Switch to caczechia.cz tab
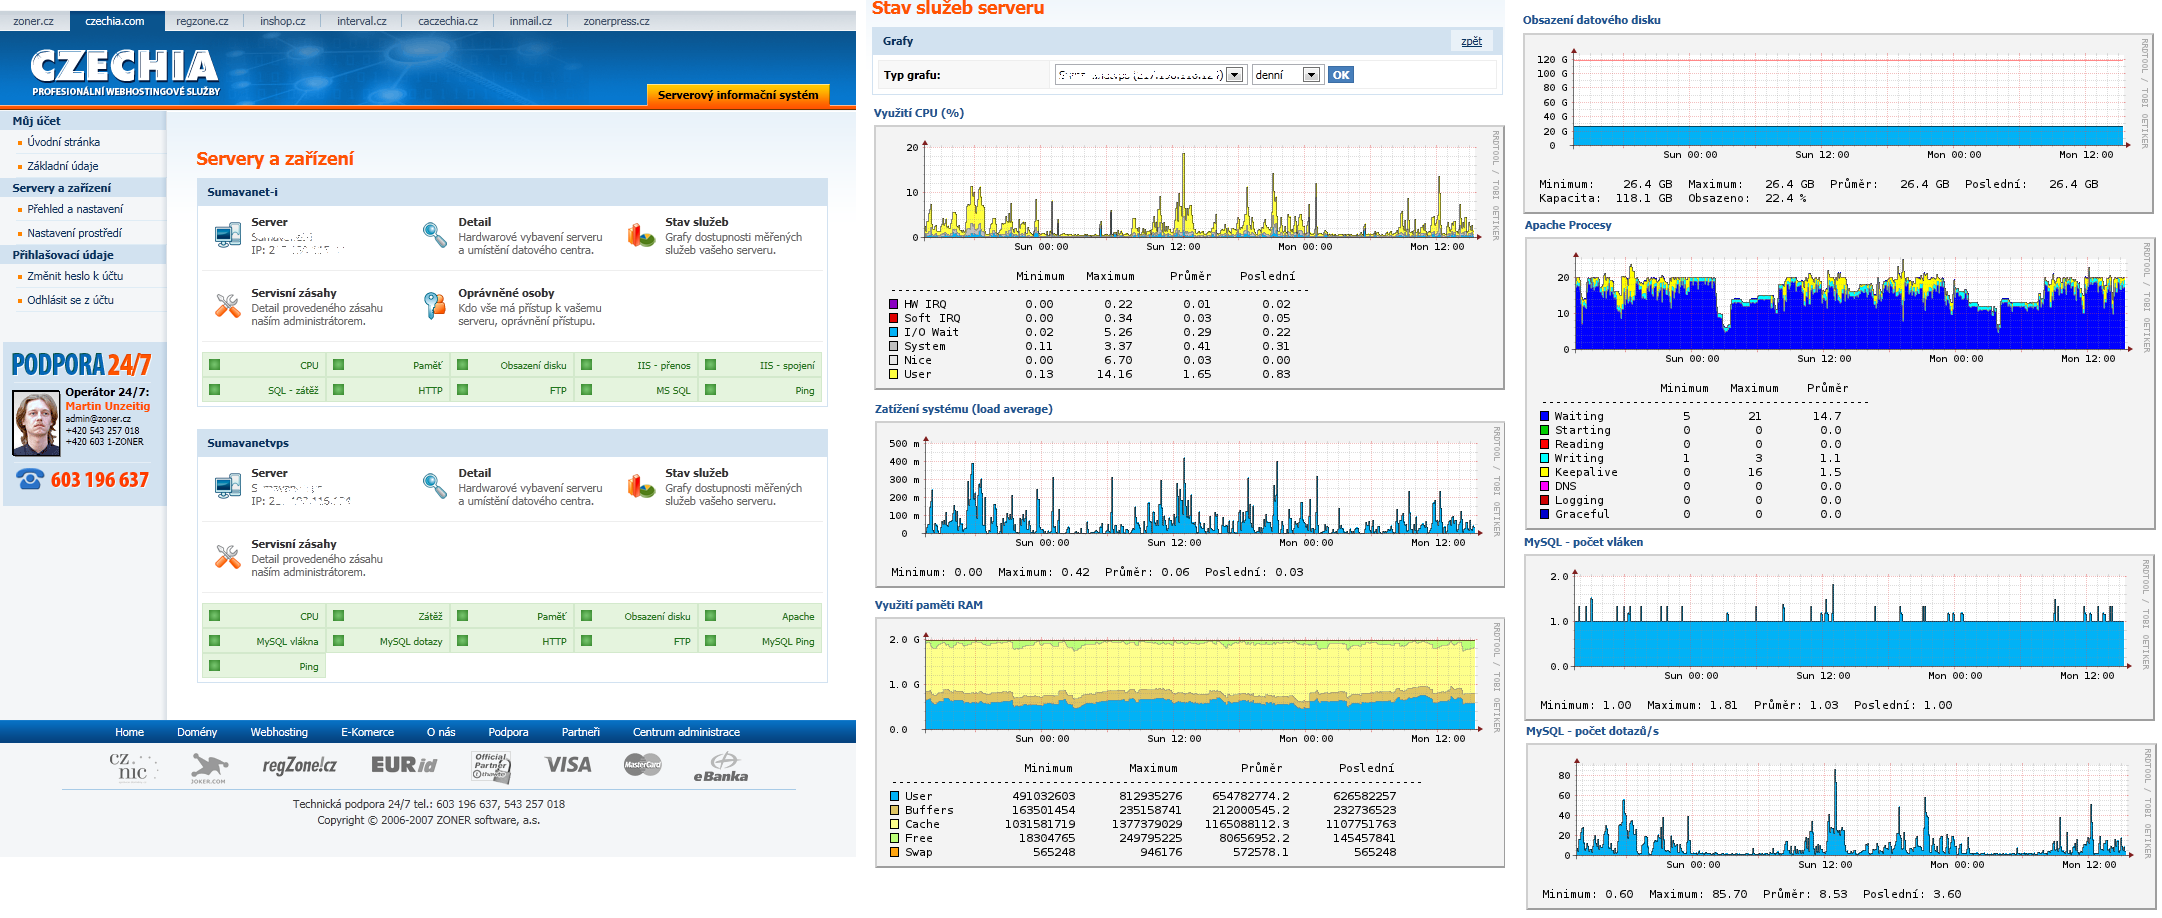The image size is (2162, 918). click(x=448, y=21)
